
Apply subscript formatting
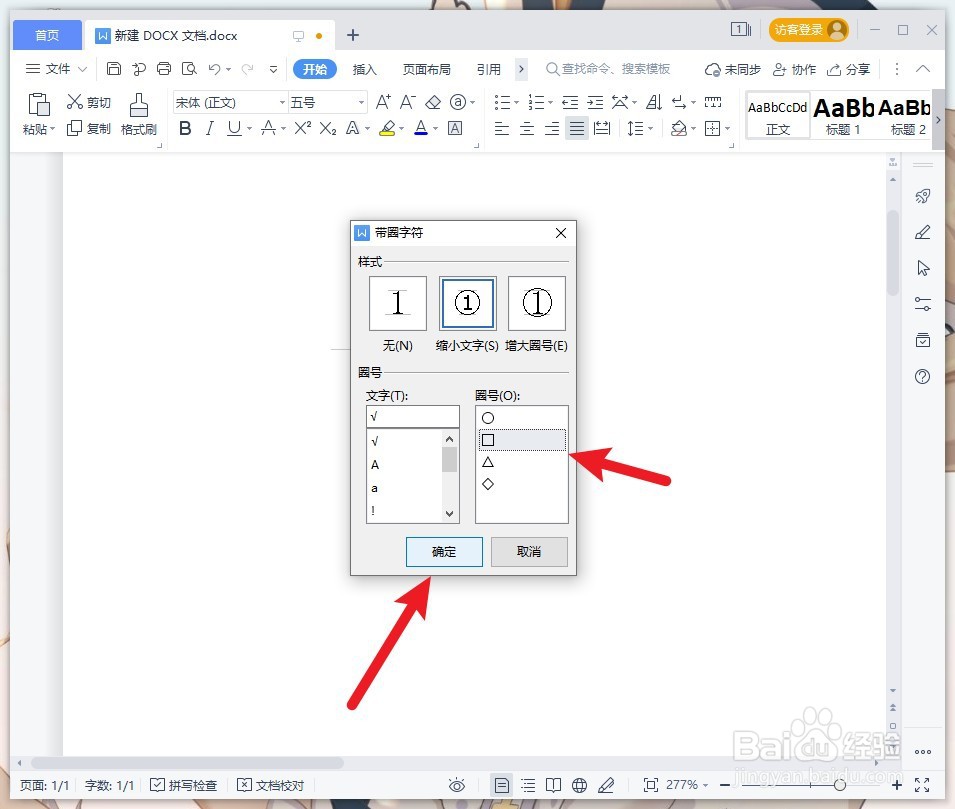click(x=328, y=129)
